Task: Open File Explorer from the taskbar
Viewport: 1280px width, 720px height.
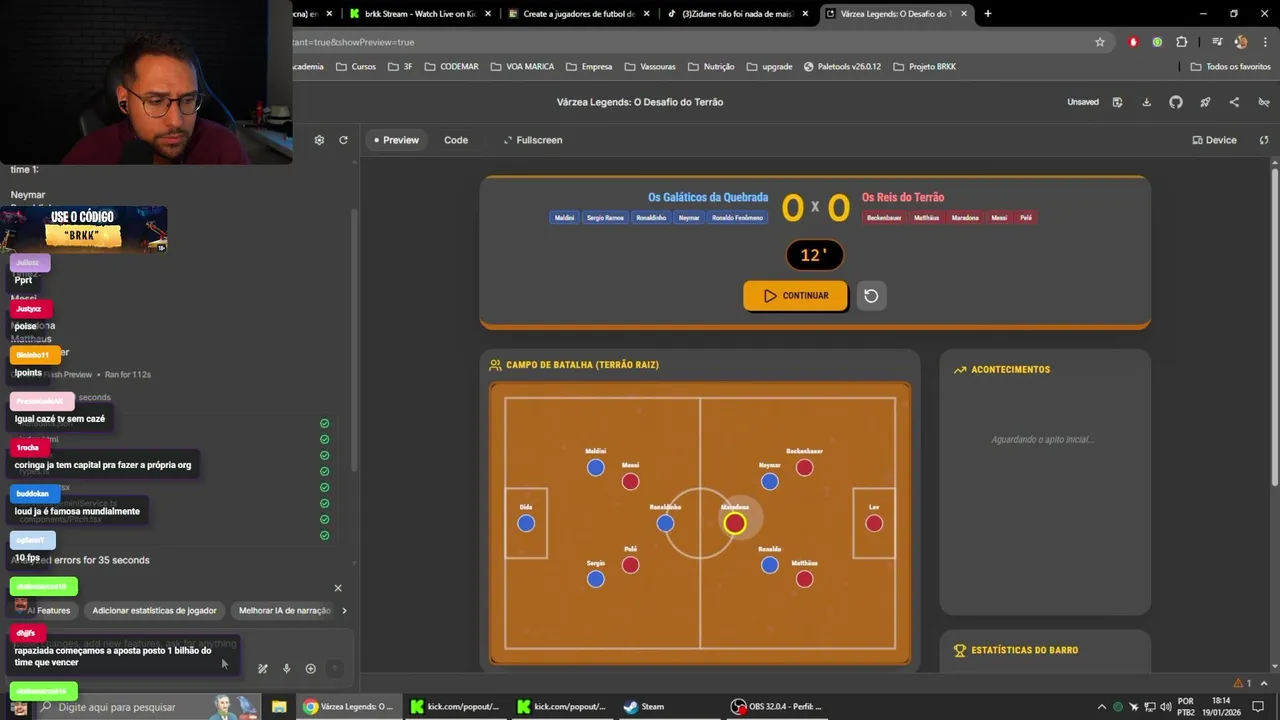Action: click(x=279, y=707)
